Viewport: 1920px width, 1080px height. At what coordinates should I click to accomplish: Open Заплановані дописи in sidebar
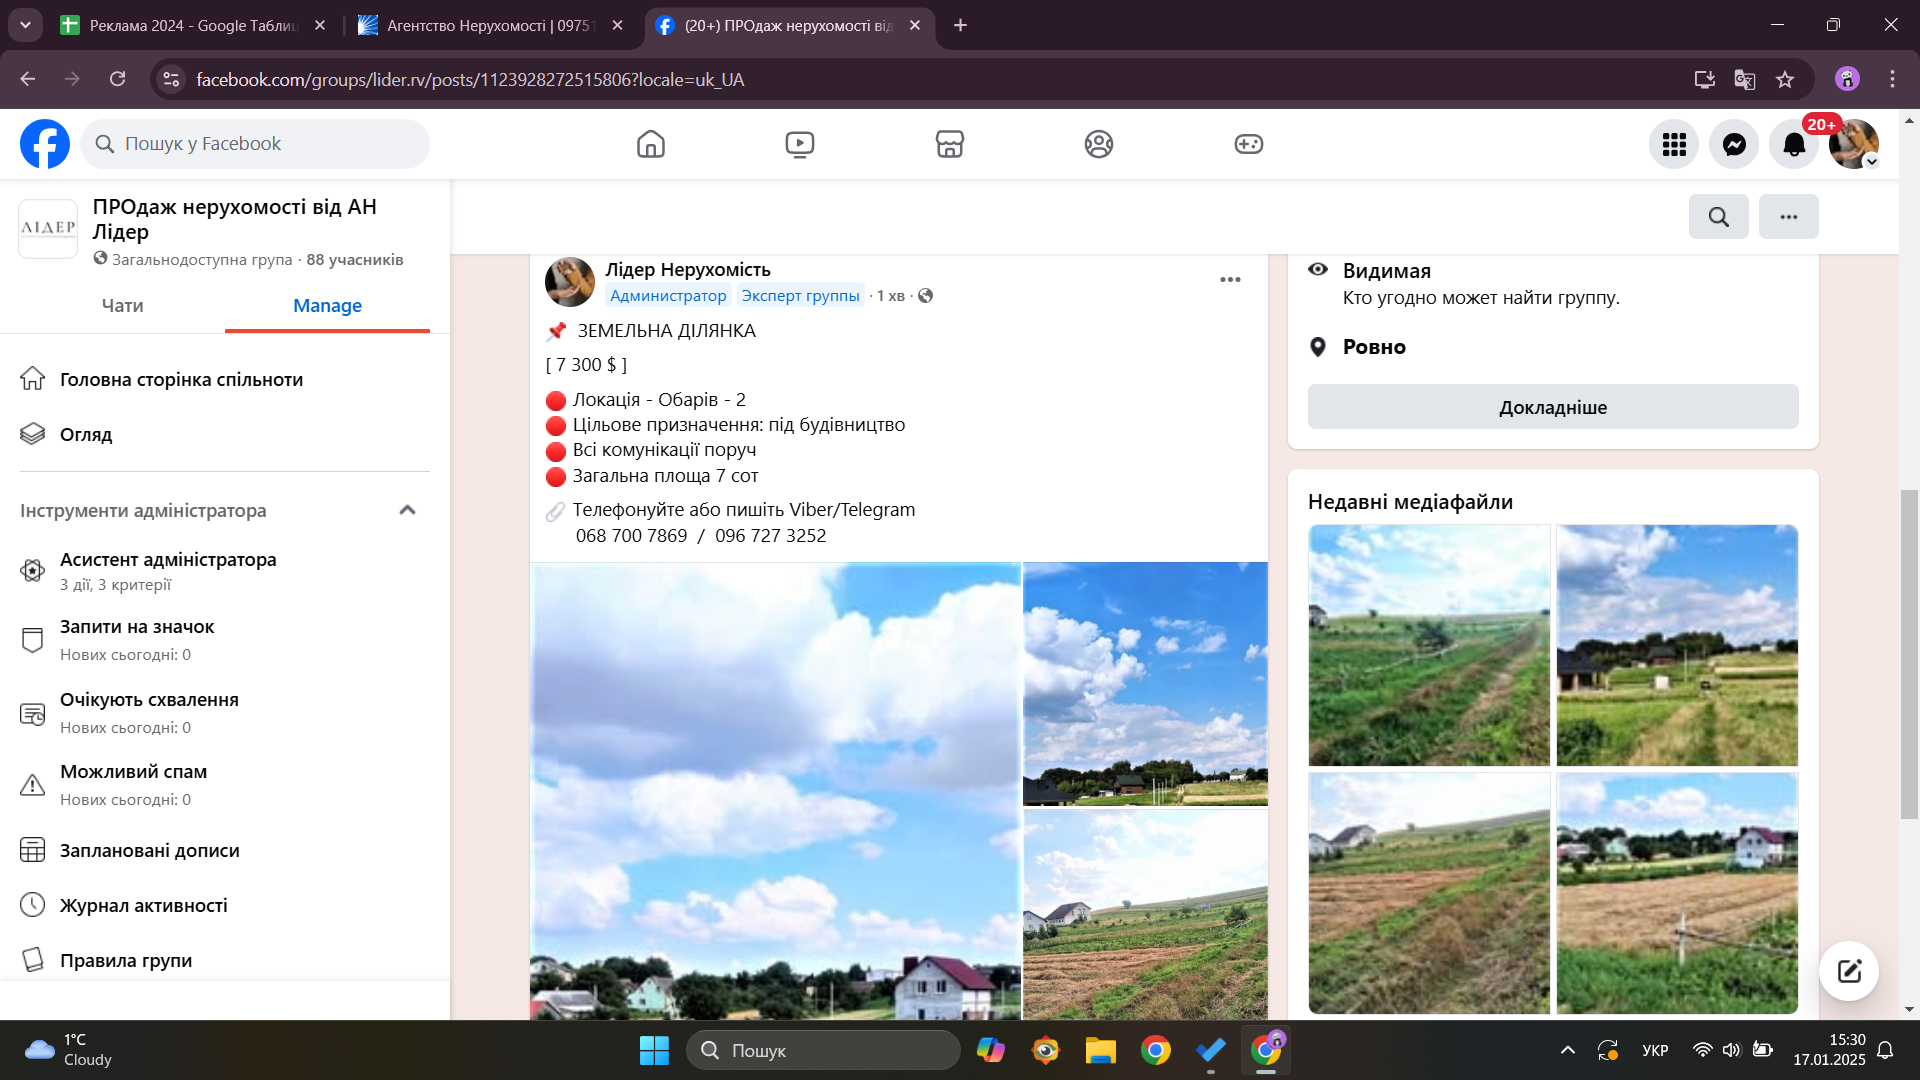click(149, 850)
